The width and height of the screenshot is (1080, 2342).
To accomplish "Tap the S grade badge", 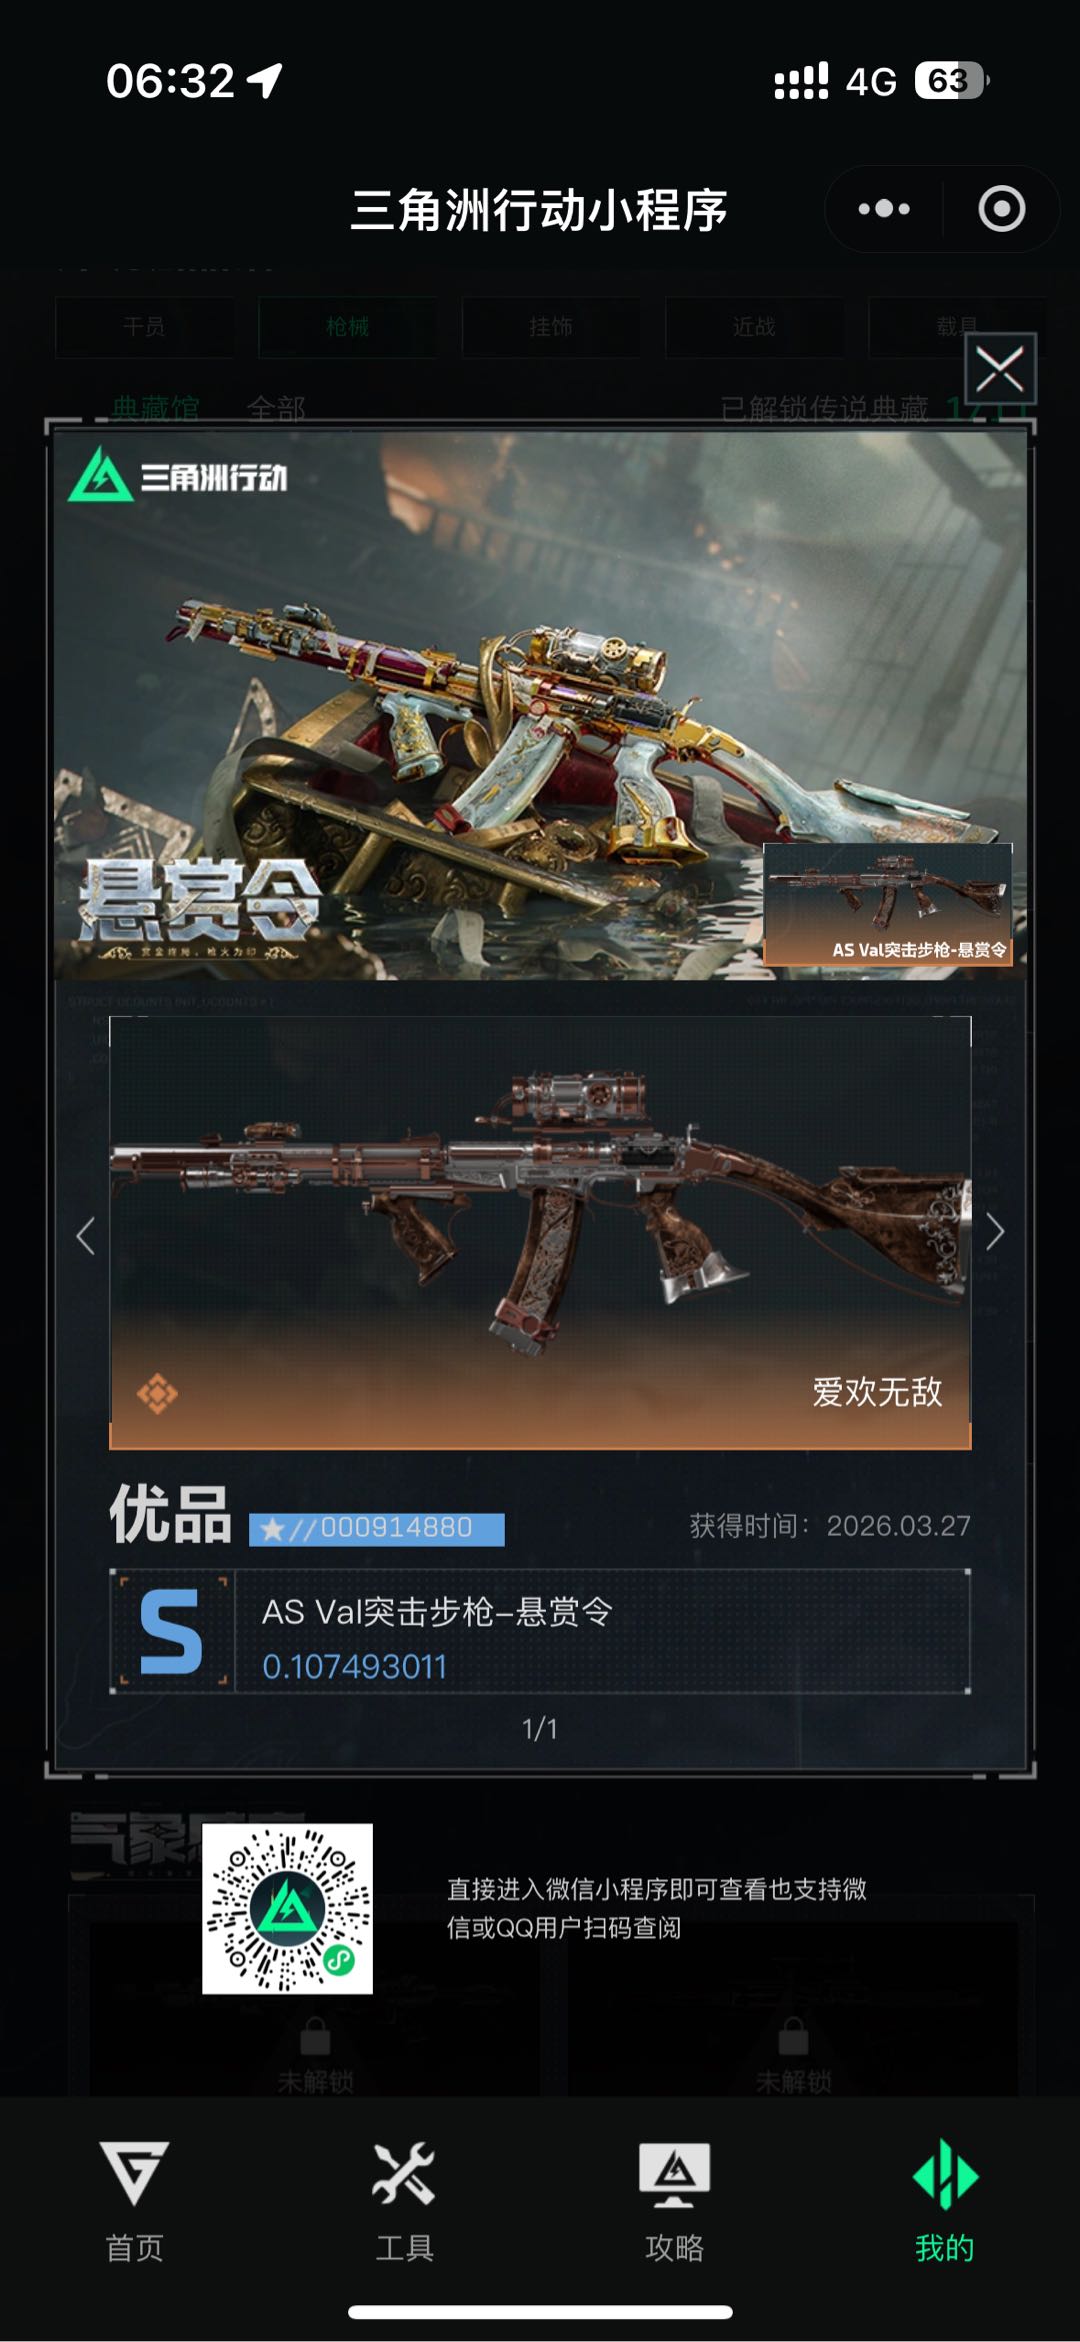I will click(171, 1631).
